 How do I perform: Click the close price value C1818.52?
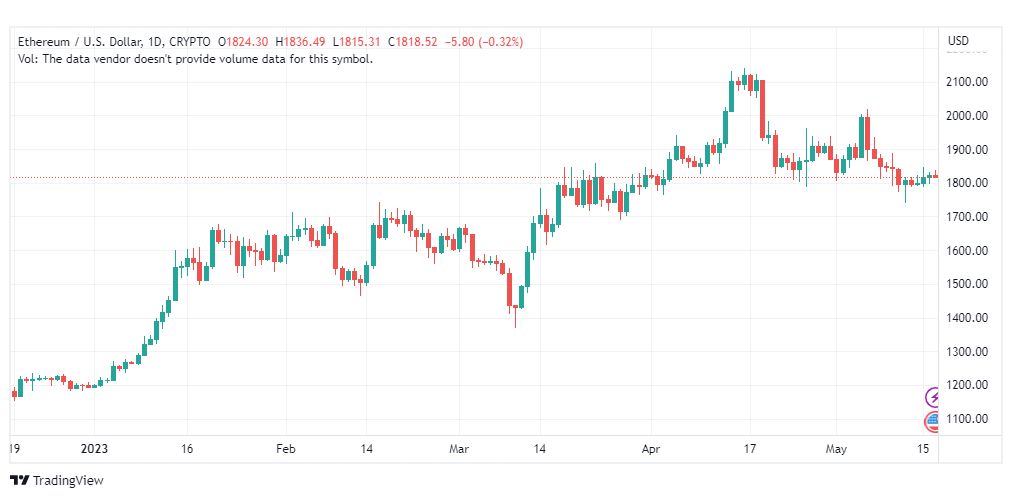click(412, 41)
